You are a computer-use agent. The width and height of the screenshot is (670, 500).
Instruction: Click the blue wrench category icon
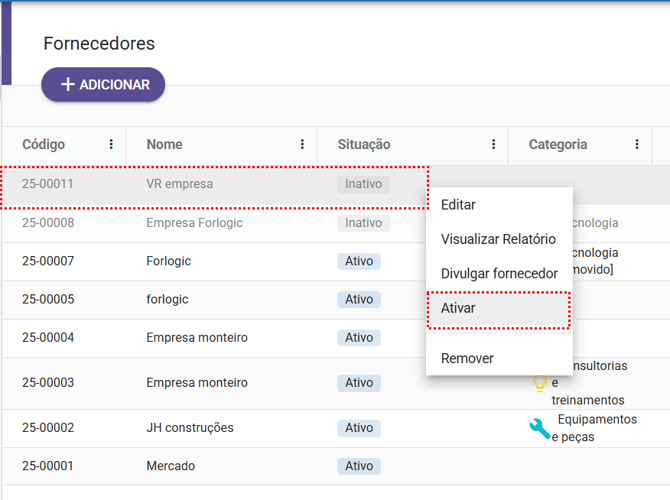tap(540, 429)
